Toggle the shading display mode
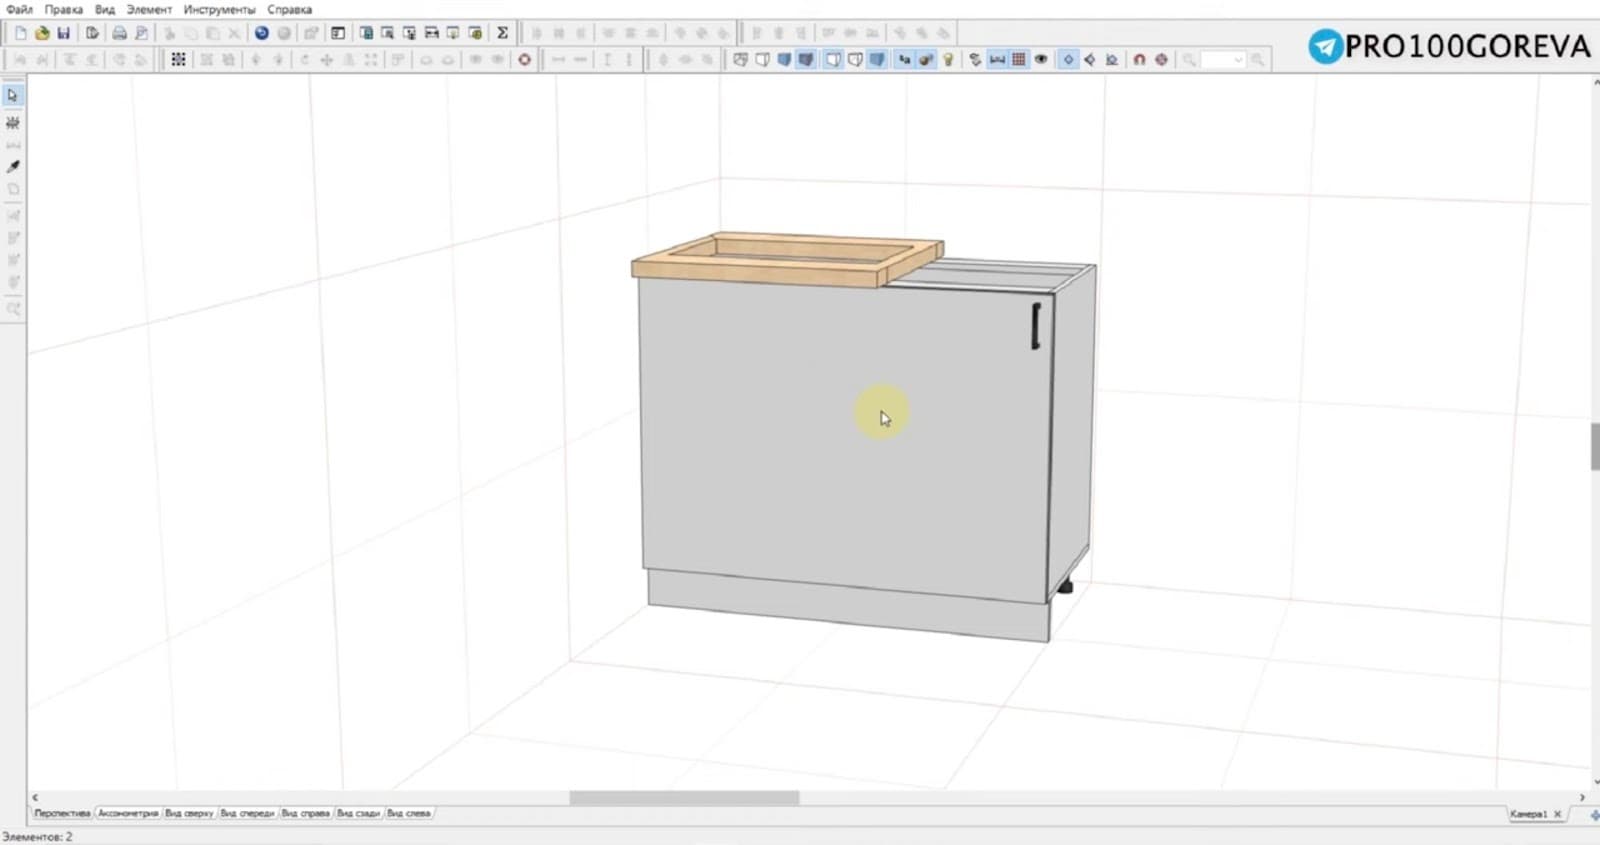1600x845 pixels. [876, 59]
